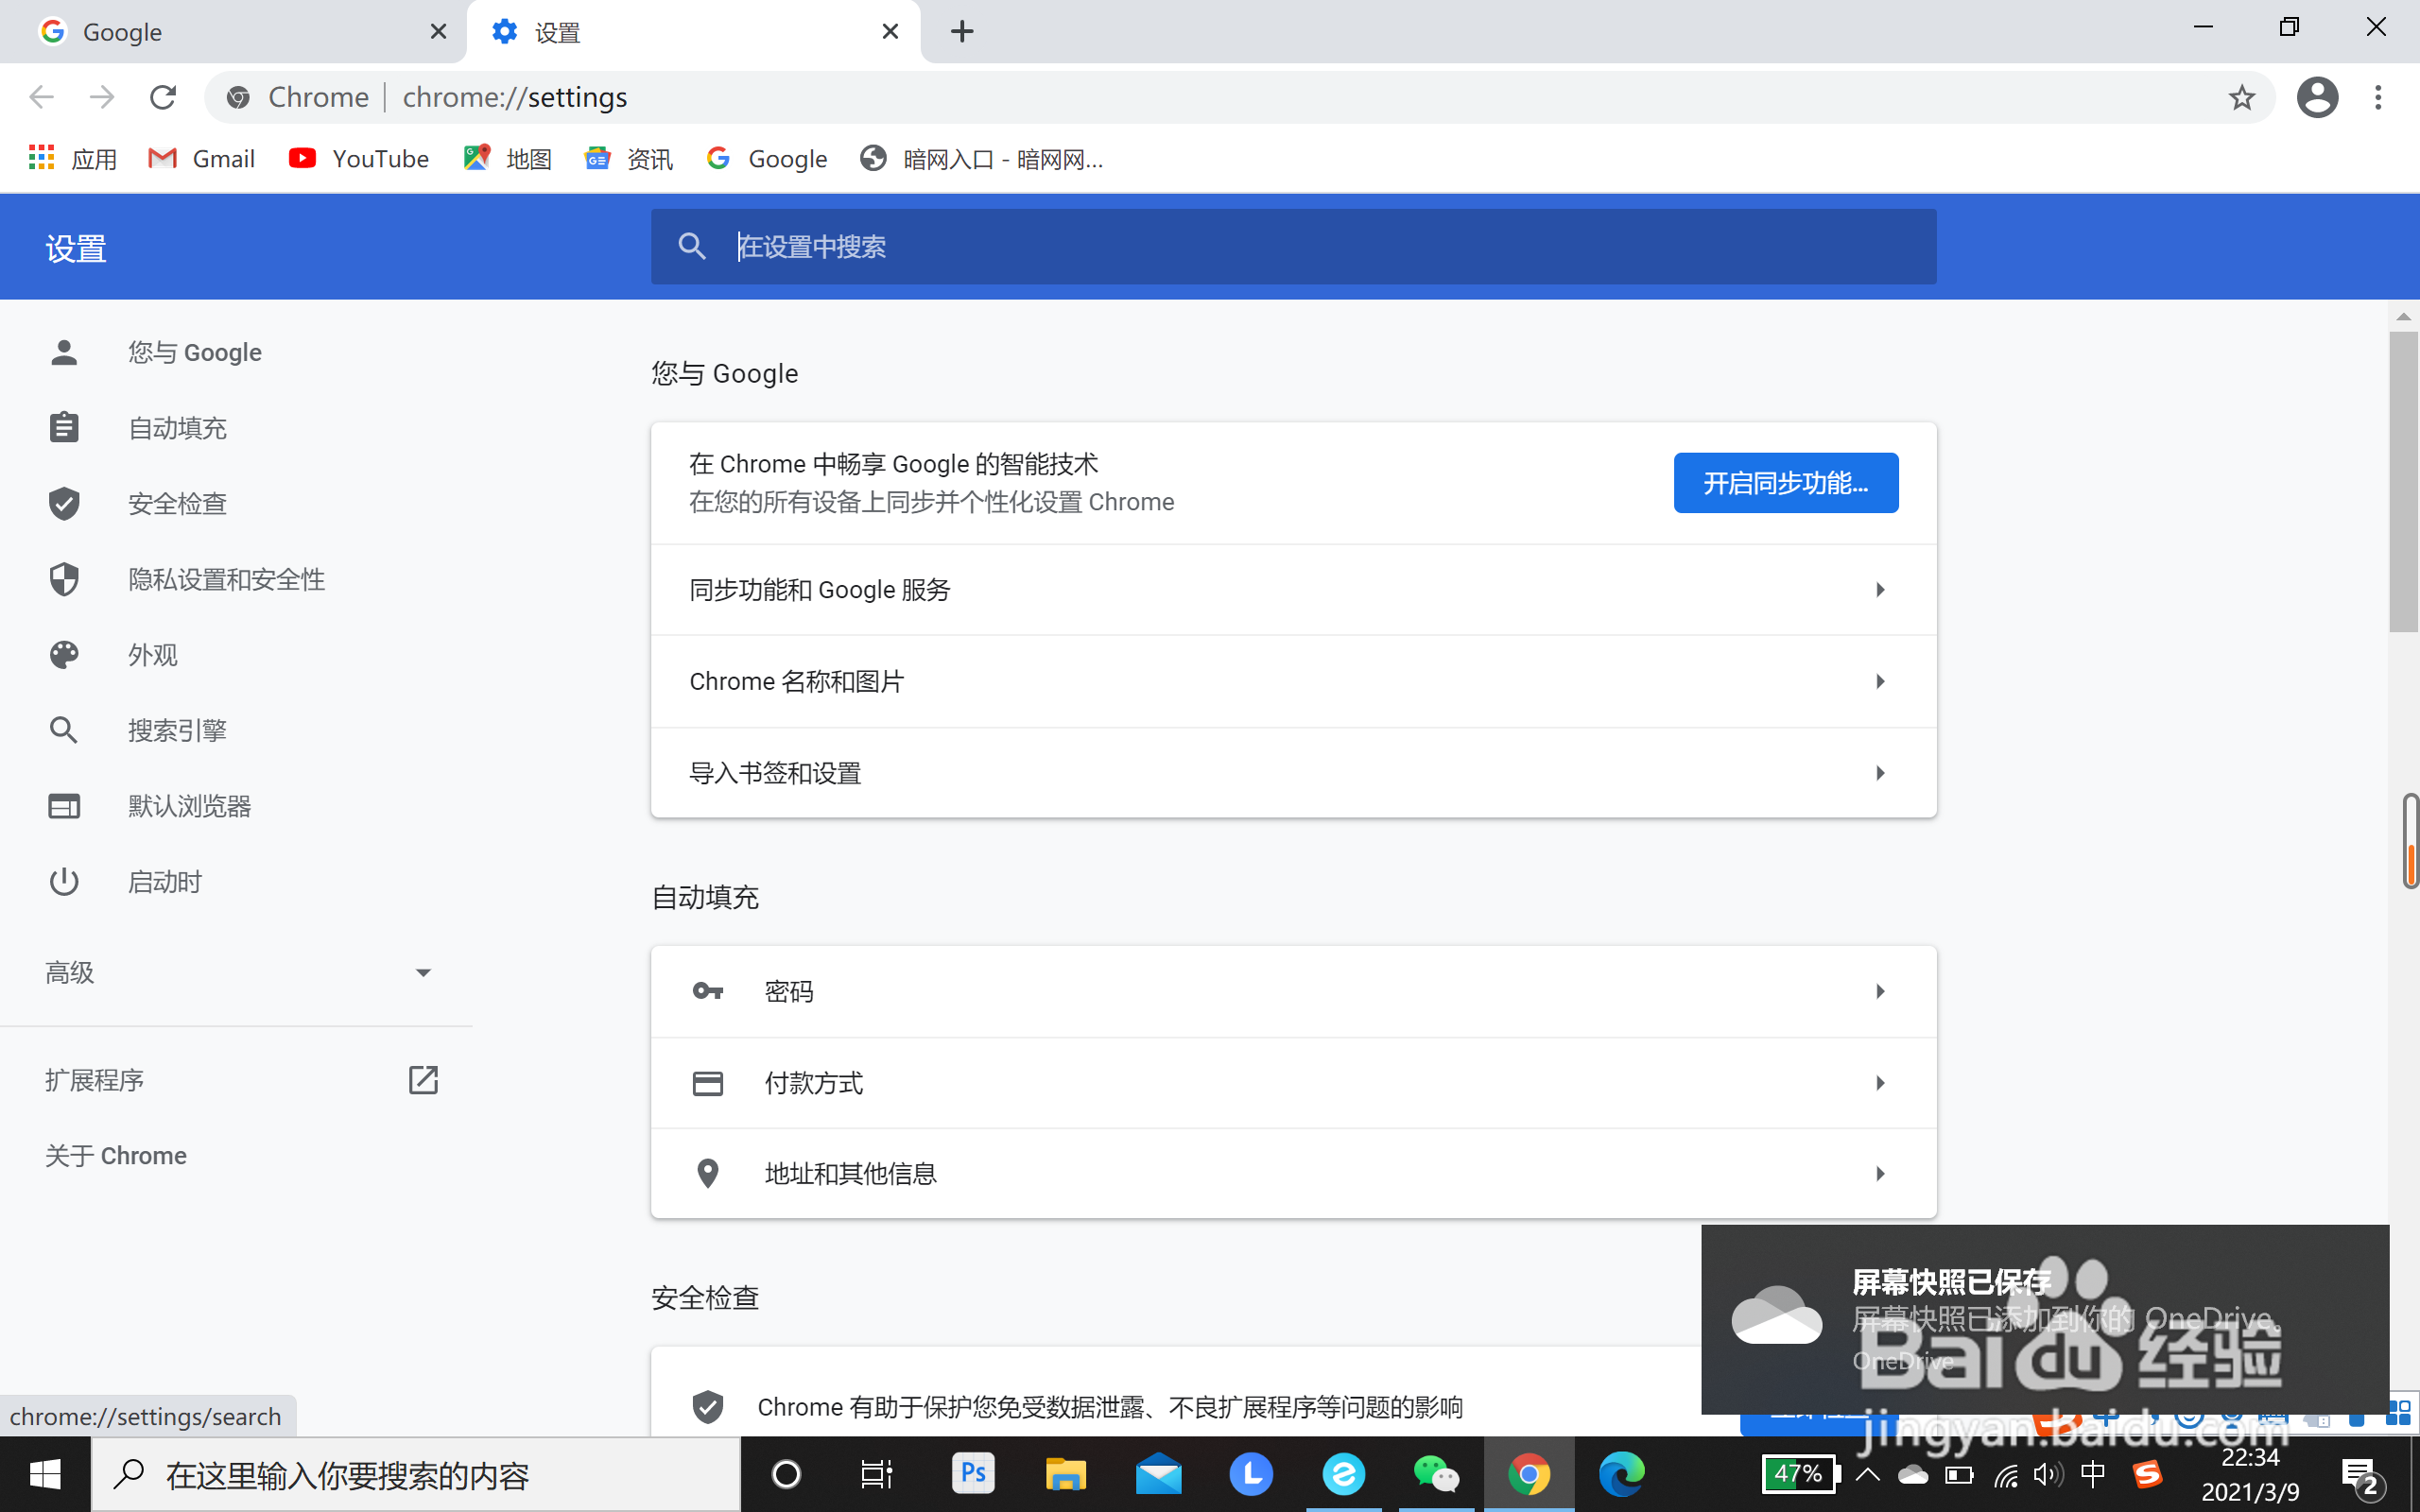
Task: Open the YouTube bookmark
Action: pos(358,158)
